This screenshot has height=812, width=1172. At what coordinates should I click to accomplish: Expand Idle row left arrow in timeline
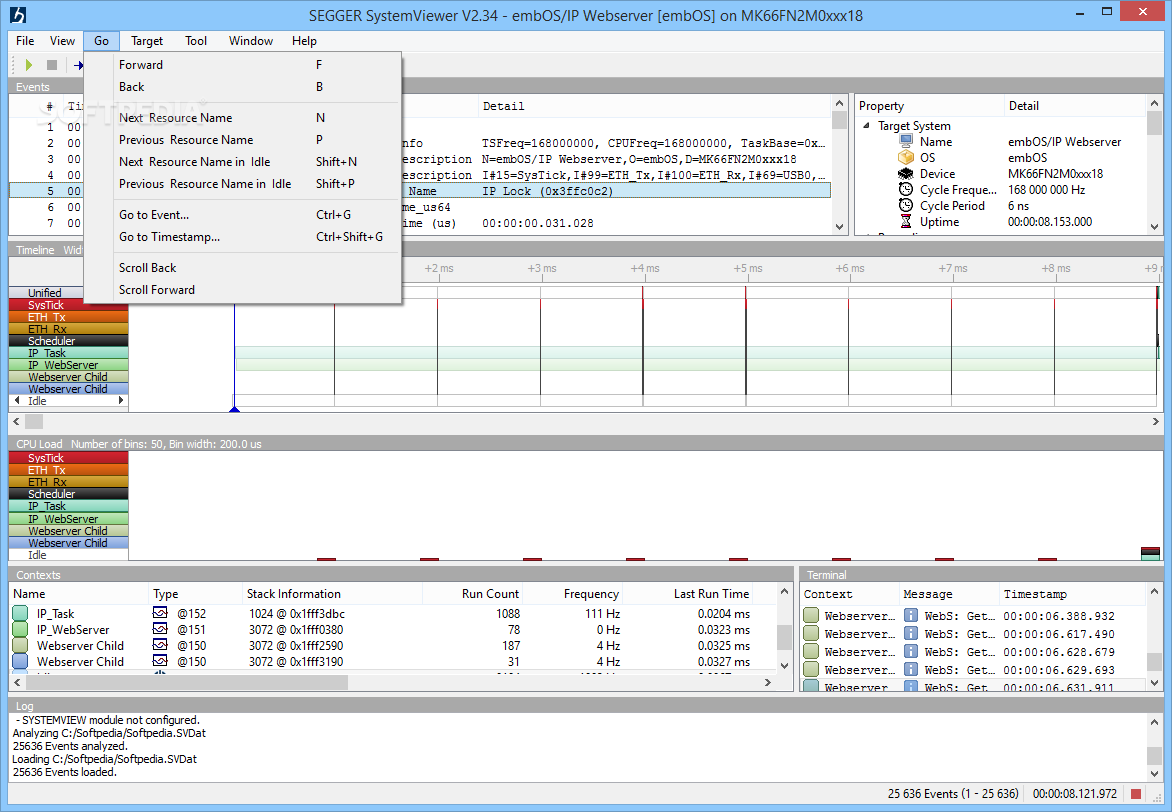tap(17, 401)
